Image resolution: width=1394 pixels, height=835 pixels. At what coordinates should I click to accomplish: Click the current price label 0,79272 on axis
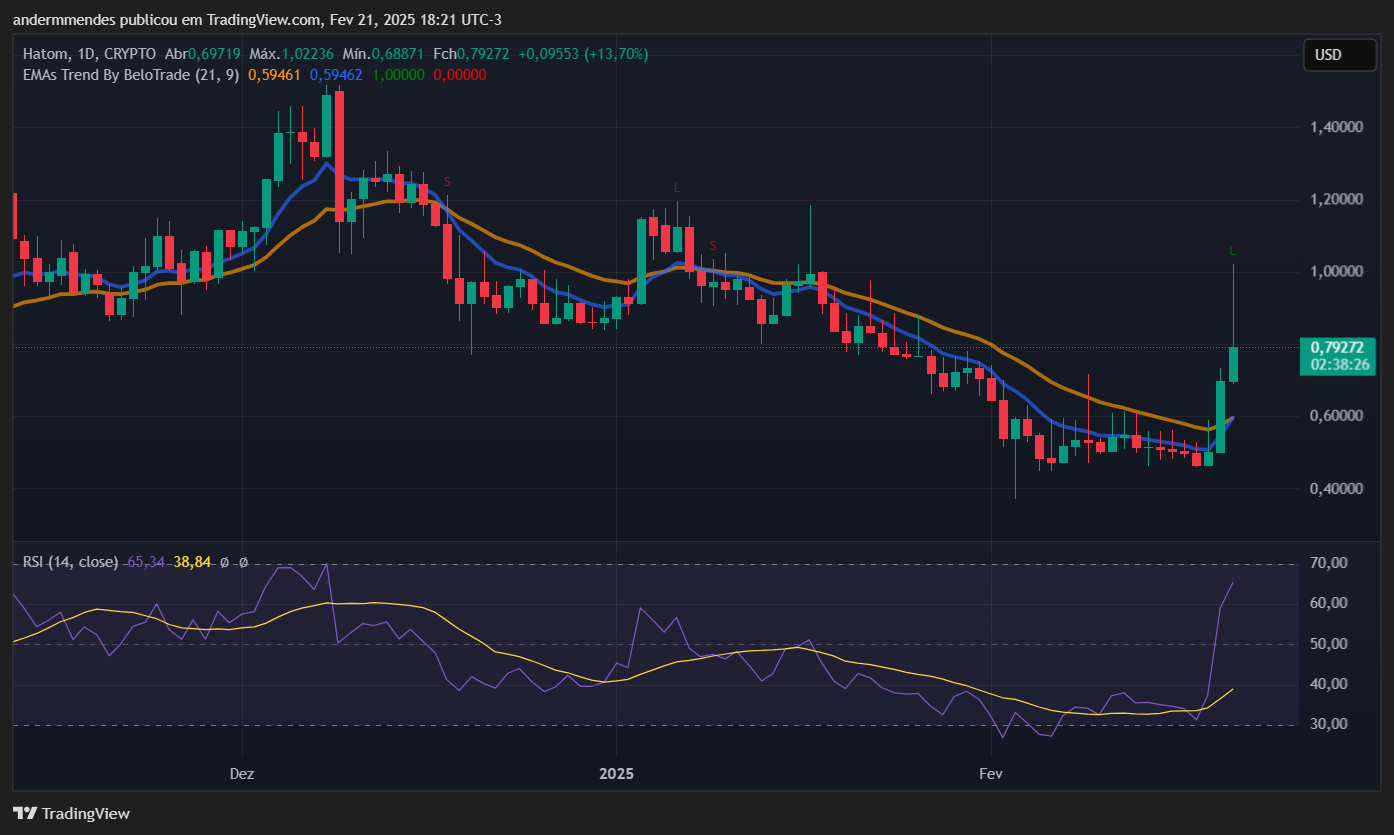point(1338,347)
